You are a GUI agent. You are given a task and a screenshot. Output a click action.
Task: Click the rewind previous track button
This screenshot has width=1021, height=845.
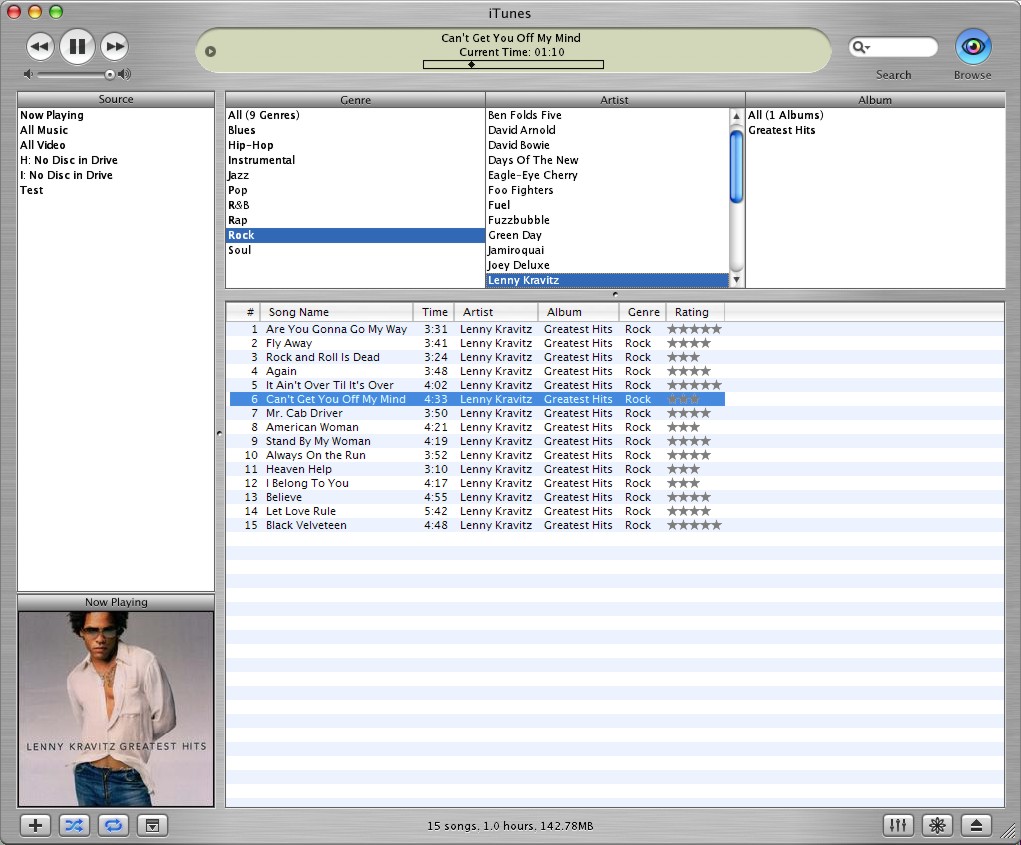[39, 46]
